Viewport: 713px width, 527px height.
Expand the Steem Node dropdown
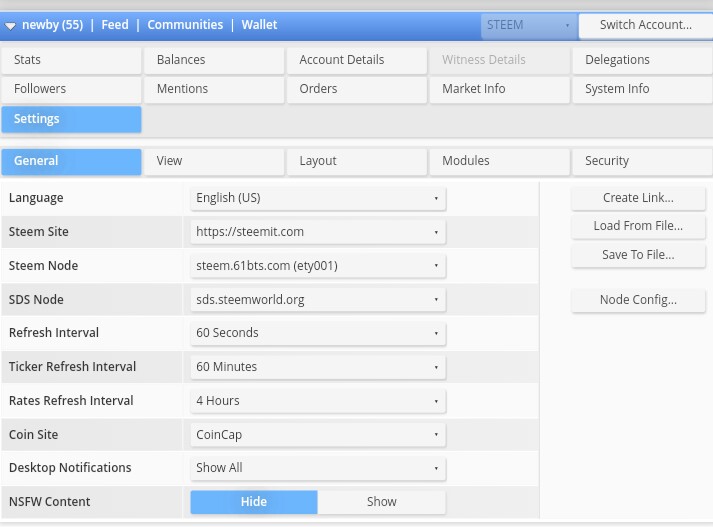318,266
